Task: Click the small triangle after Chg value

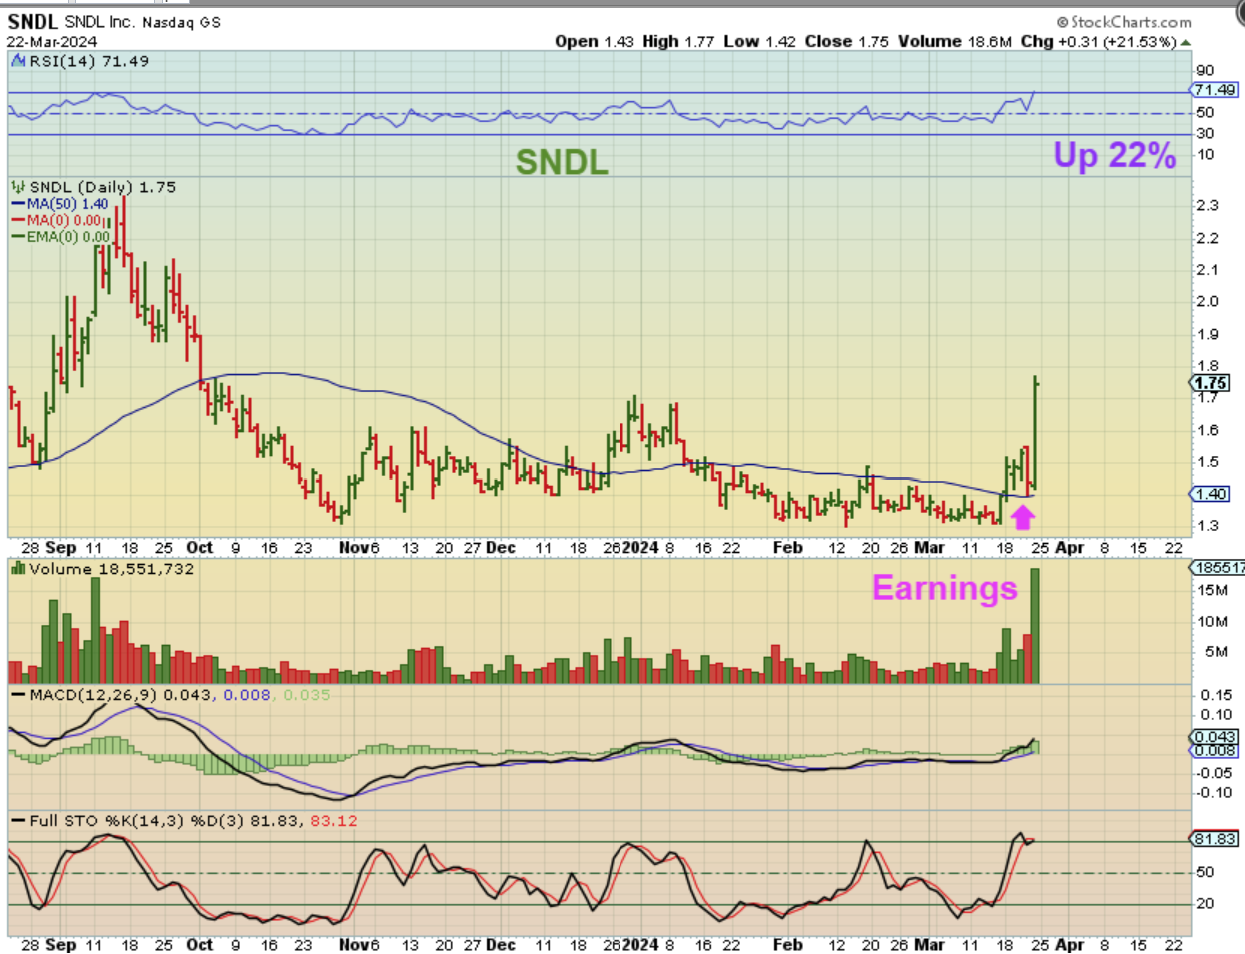Action: click(x=1186, y=42)
